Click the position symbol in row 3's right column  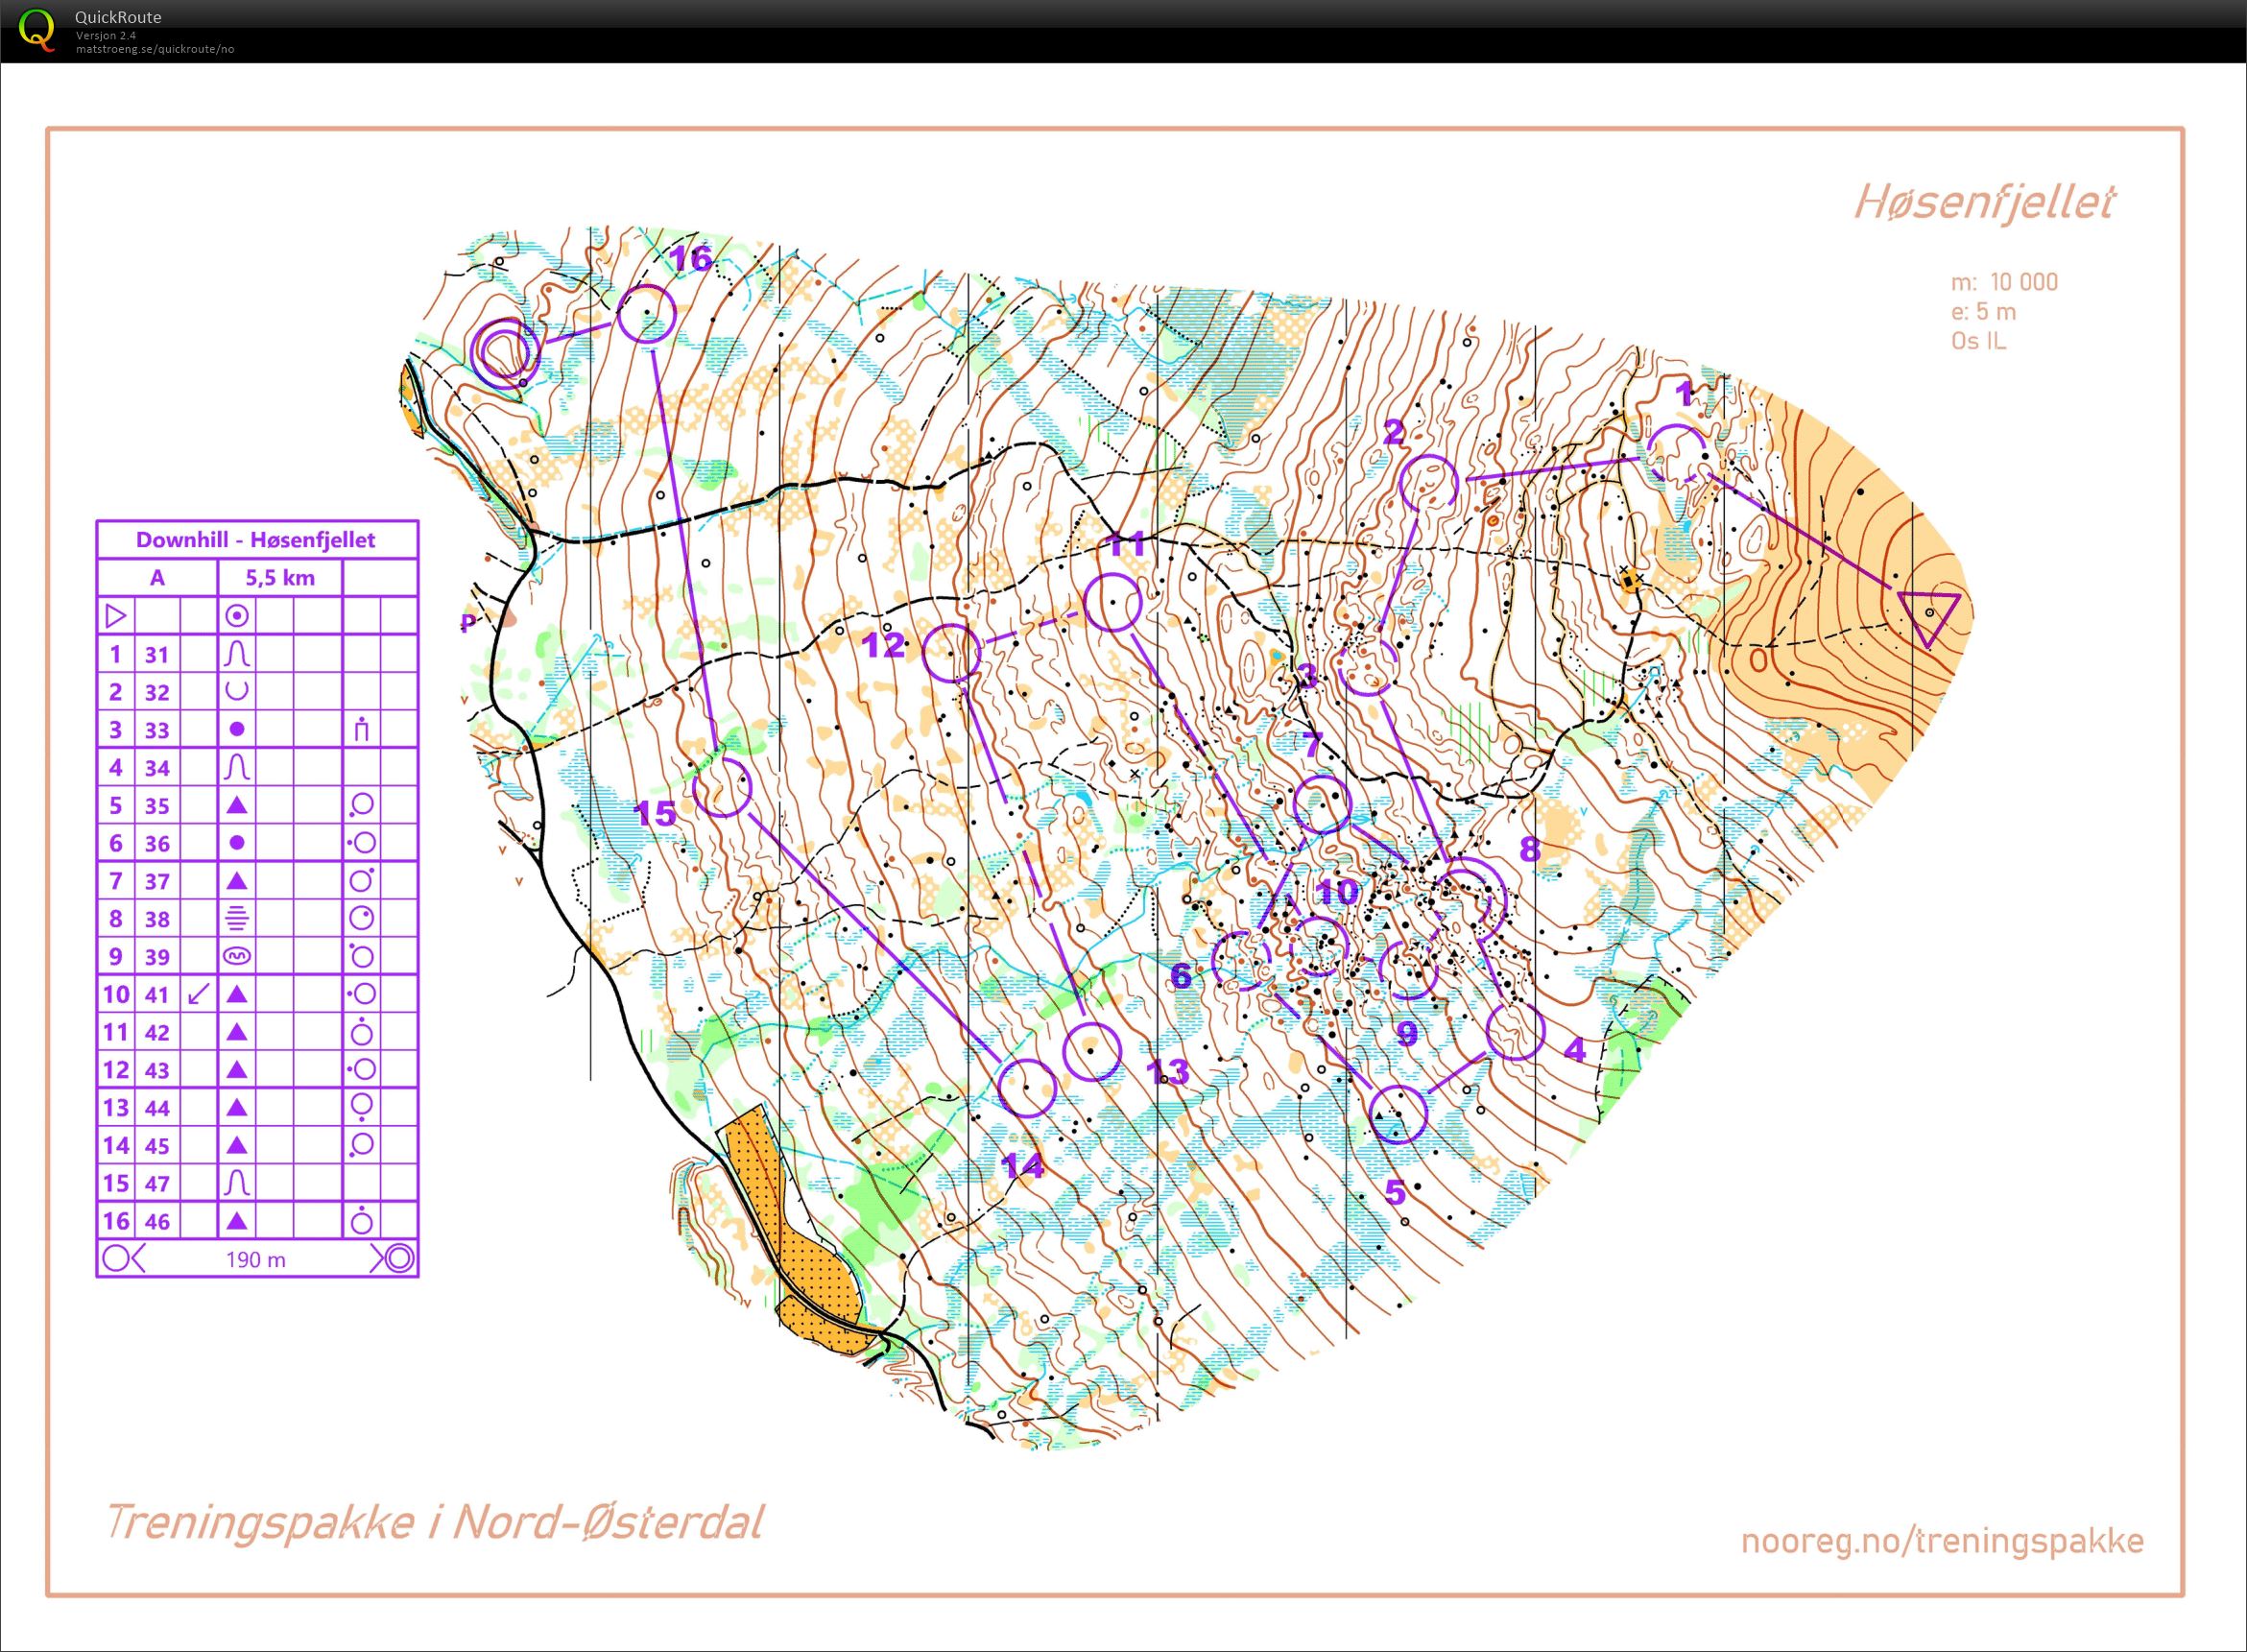click(362, 729)
